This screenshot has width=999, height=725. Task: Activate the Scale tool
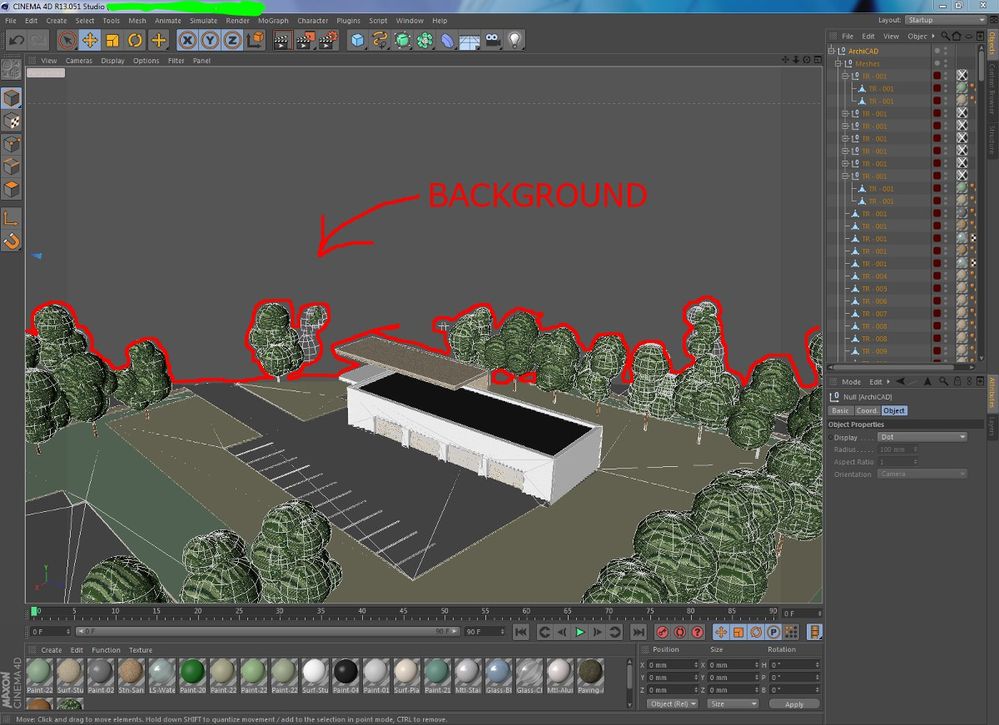point(112,40)
